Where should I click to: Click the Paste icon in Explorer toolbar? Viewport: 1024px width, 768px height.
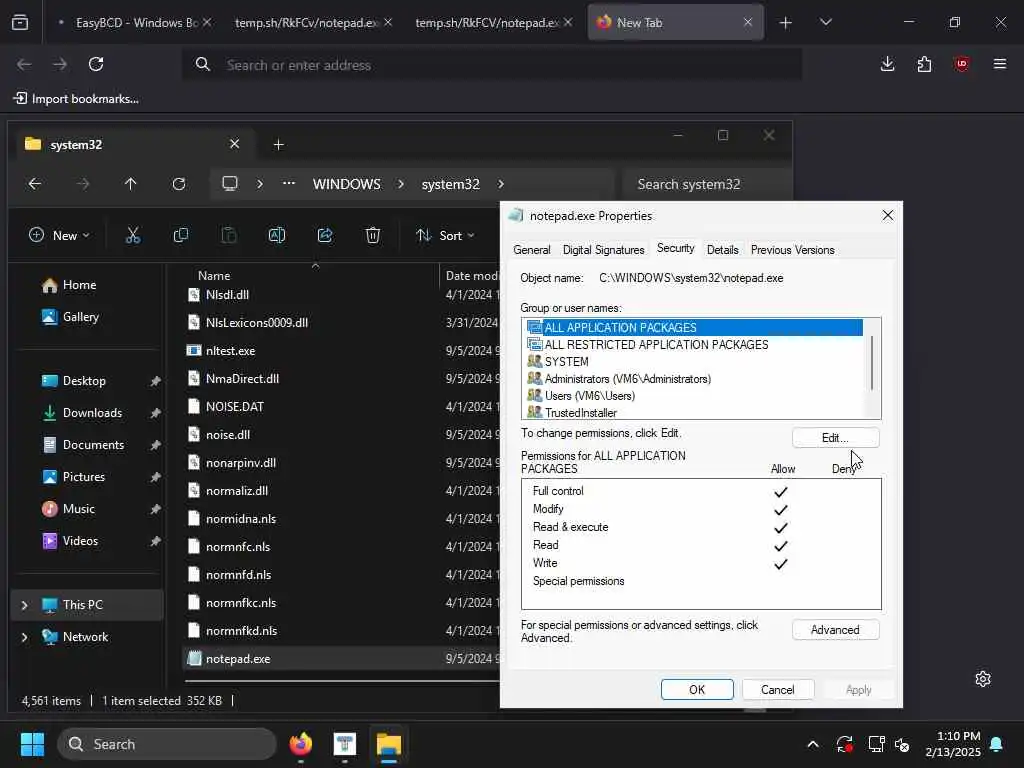[x=229, y=235]
